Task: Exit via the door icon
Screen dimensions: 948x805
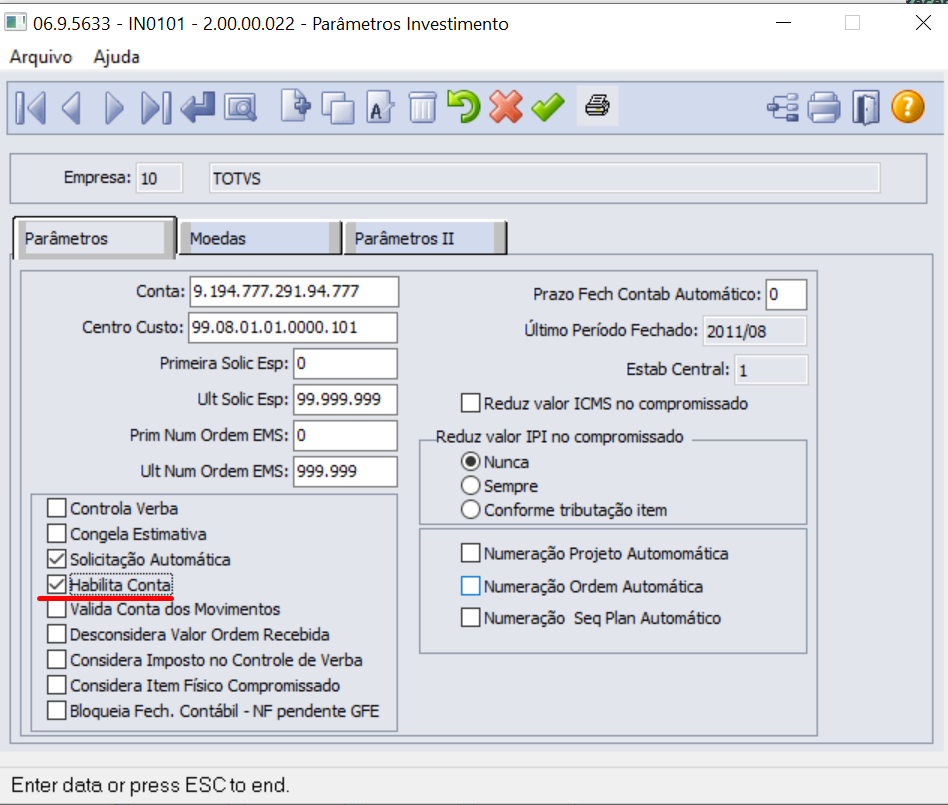Action: [x=866, y=108]
